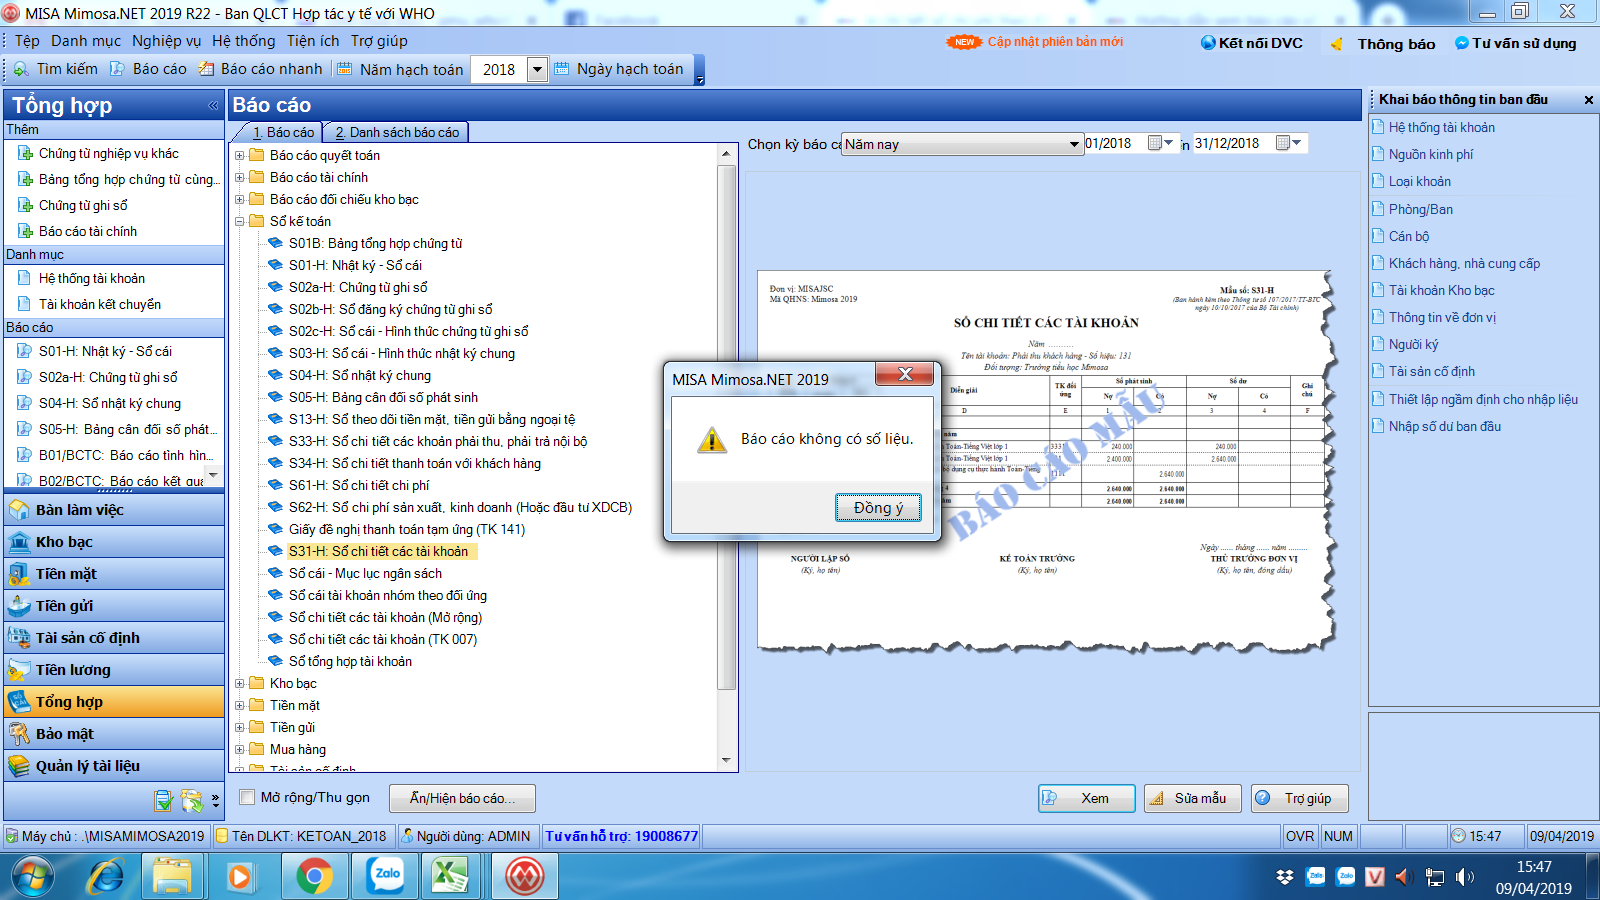The image size is (1600, 900).
Task: Click the SỔ CHI TIẾT report preview thumbnail
Action: pos(1046,460)
